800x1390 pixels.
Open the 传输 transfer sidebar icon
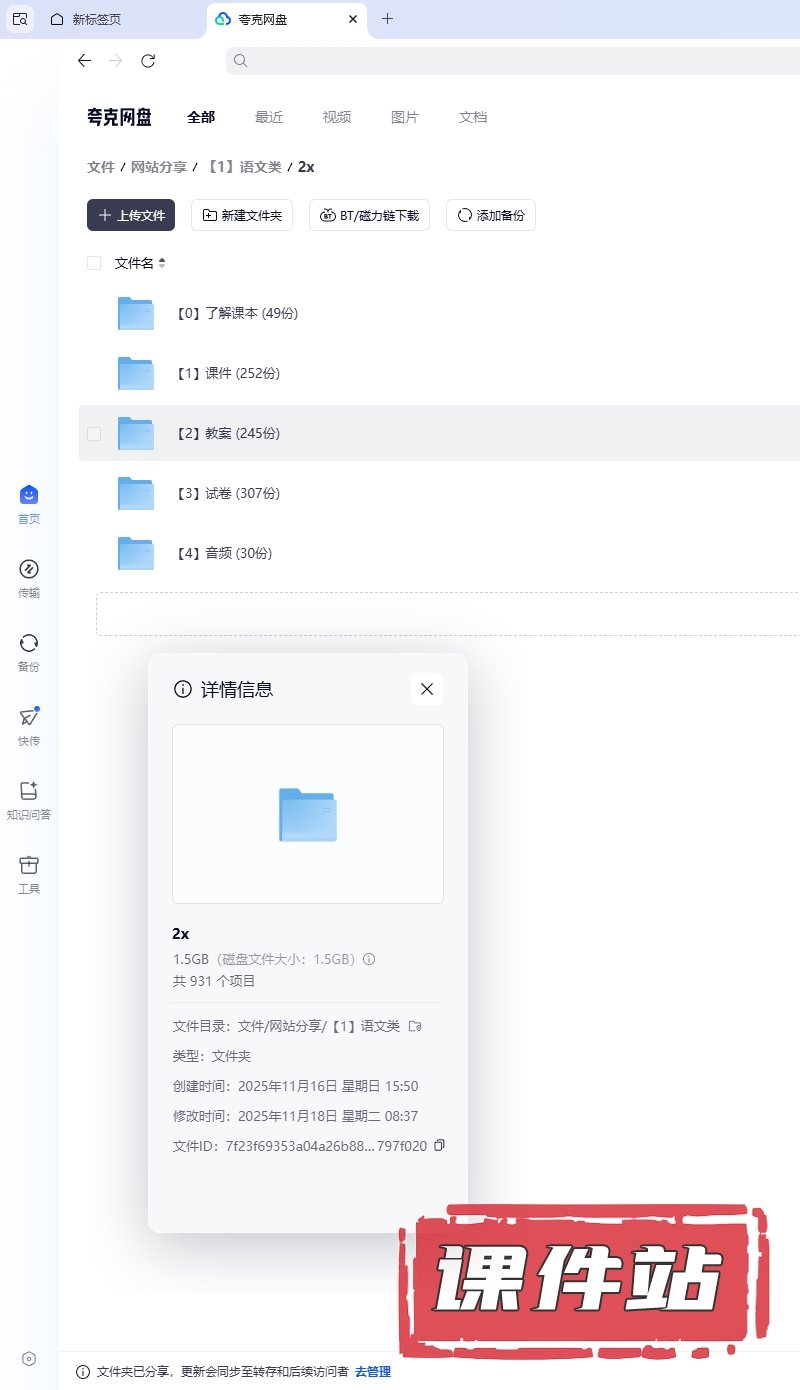[x=29, y=569]
